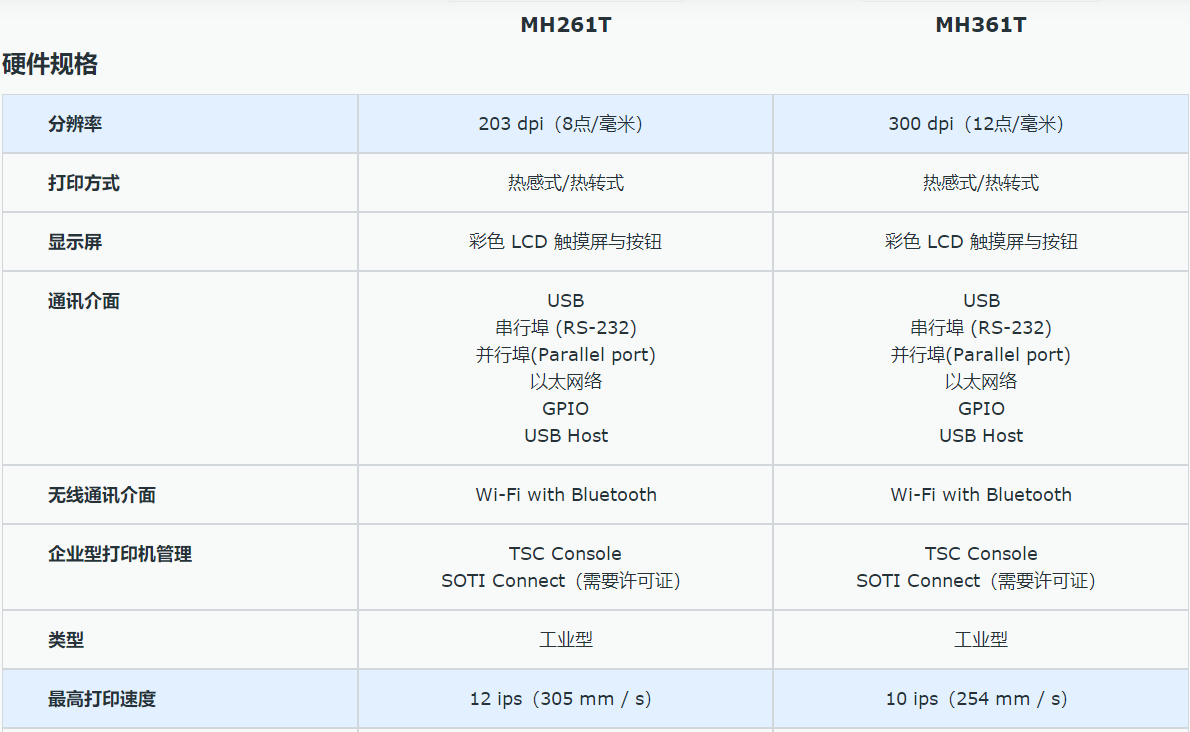Click SOTI Connect text under MH261T
The width and height of the screenshot is (1190, 732).
point(565,581)
